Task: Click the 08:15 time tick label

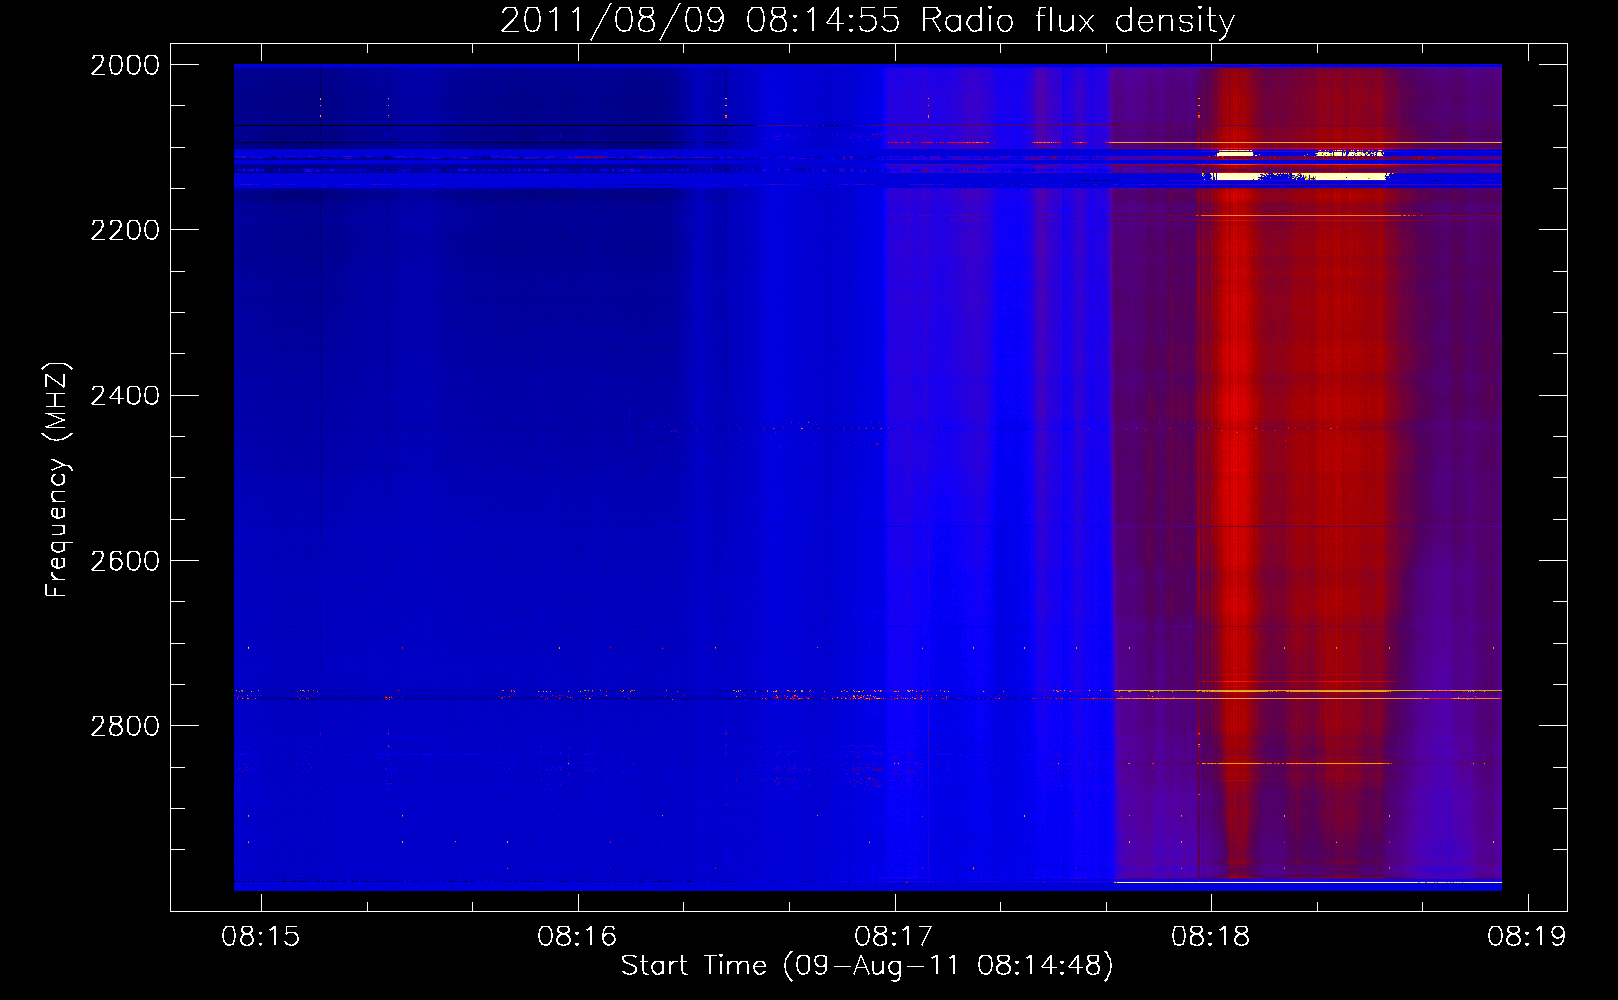Action: click(261, 937)
